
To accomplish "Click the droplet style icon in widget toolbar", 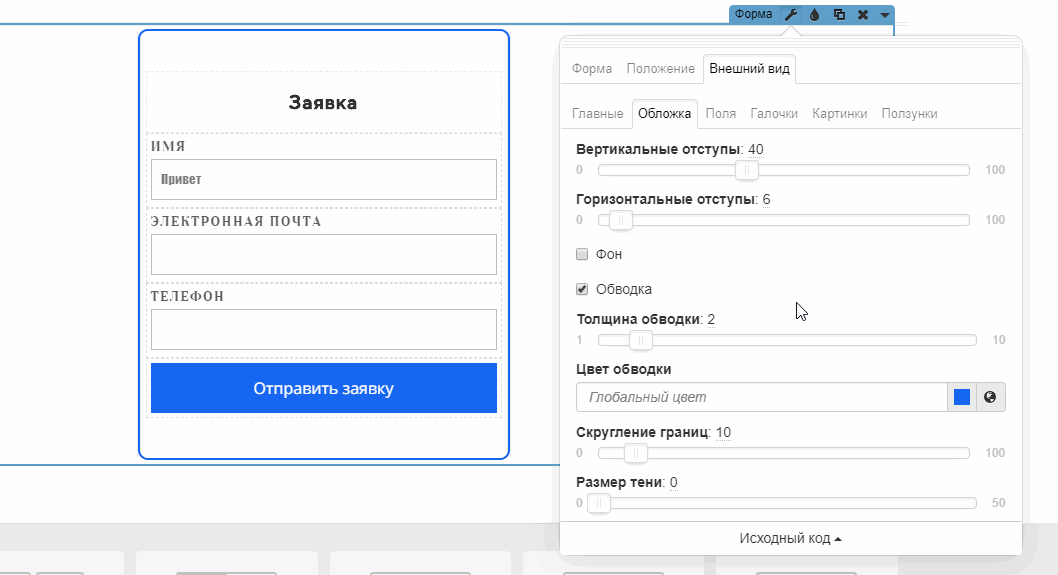I will (814, 15).
